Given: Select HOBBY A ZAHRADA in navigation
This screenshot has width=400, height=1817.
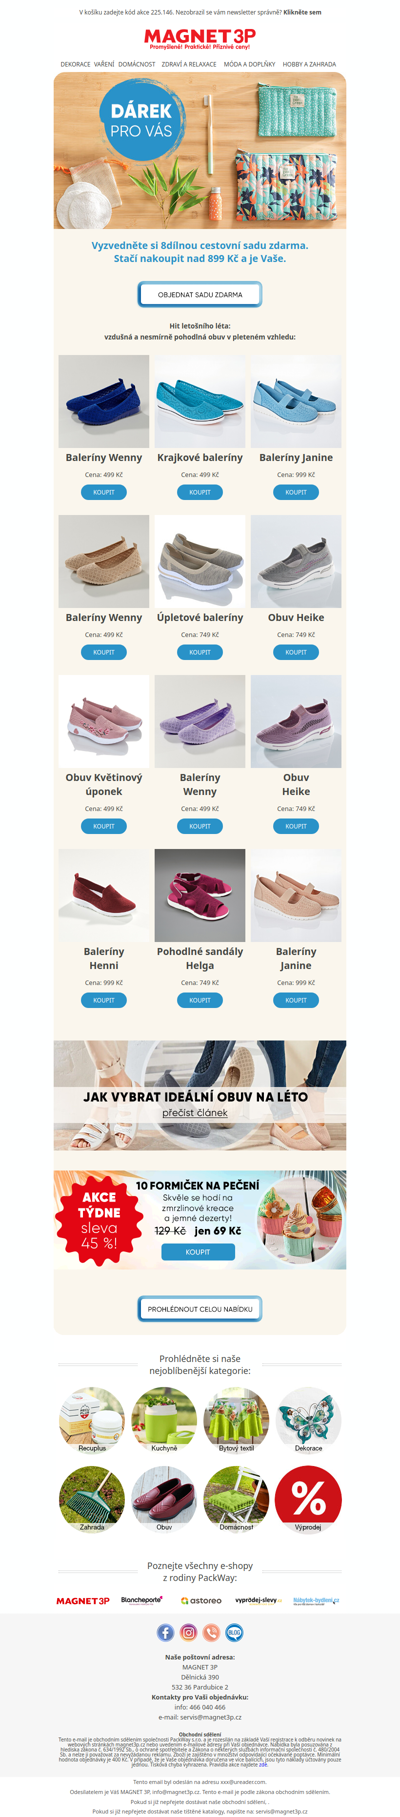Looking at the screenshot, I should 309,64.
